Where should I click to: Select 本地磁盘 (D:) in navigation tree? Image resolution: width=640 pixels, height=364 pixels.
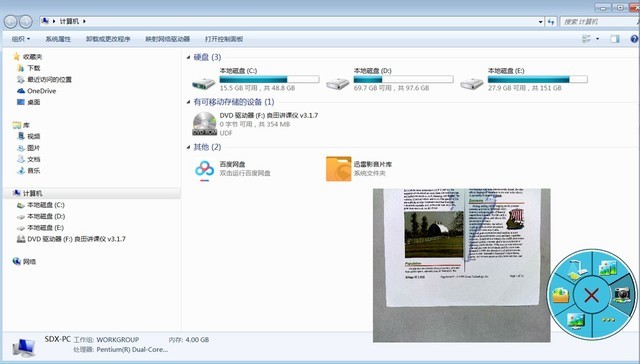pos(41,216)
